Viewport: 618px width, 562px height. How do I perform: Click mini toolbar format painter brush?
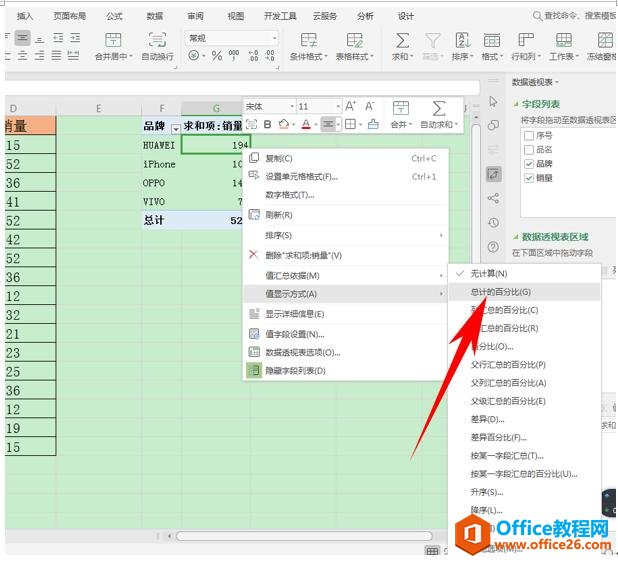click(x=373, y=125)
